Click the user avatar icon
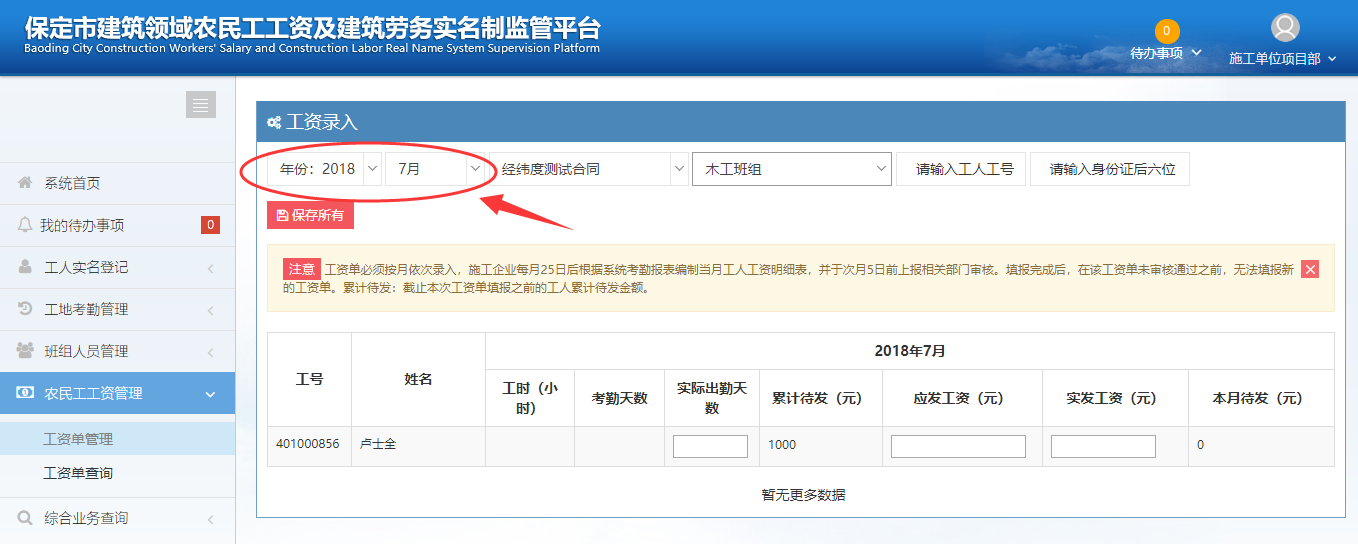The height and width of the screenshot is (544, 1358). (1284, 28)
